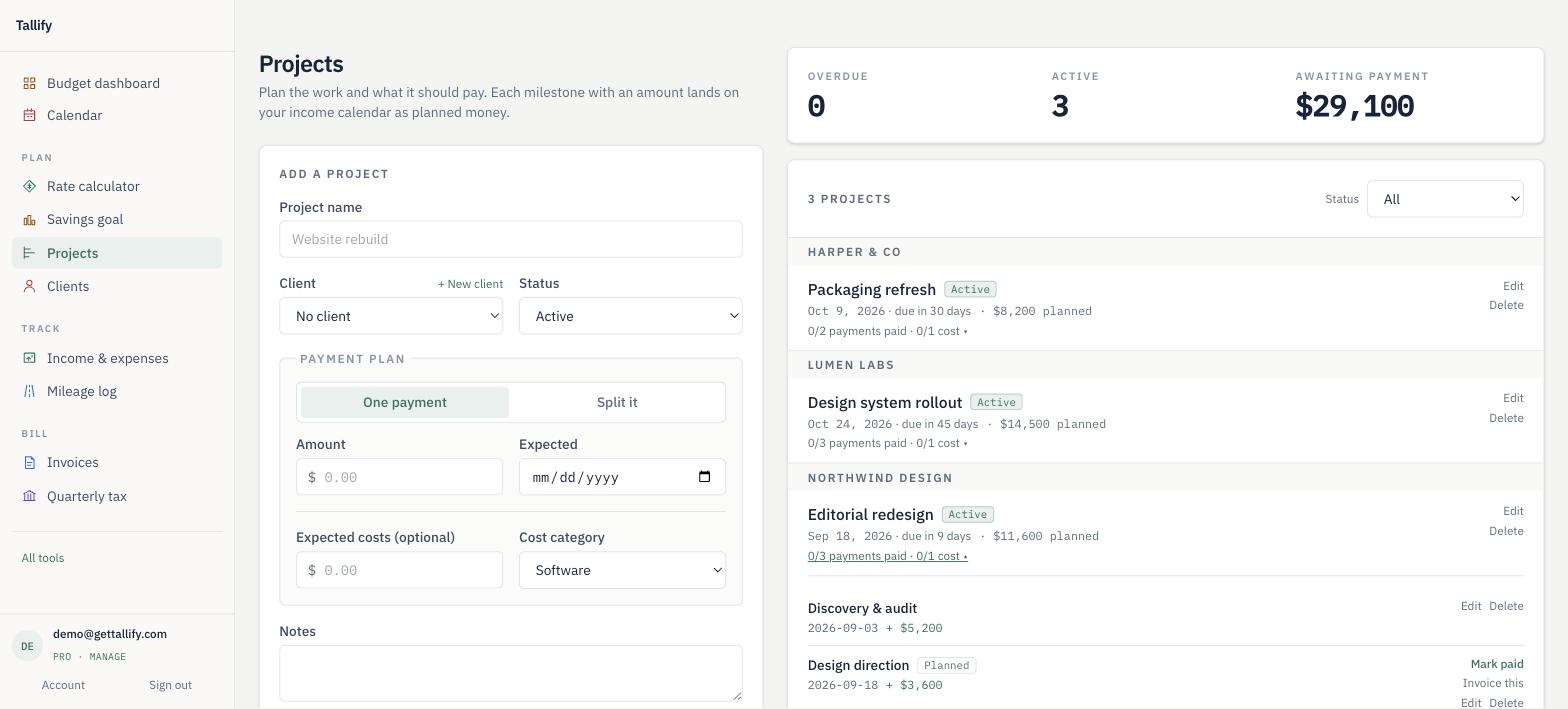Click the Expected date field
The width and height of the screenshot is (1568, 709).
(622, 477)
